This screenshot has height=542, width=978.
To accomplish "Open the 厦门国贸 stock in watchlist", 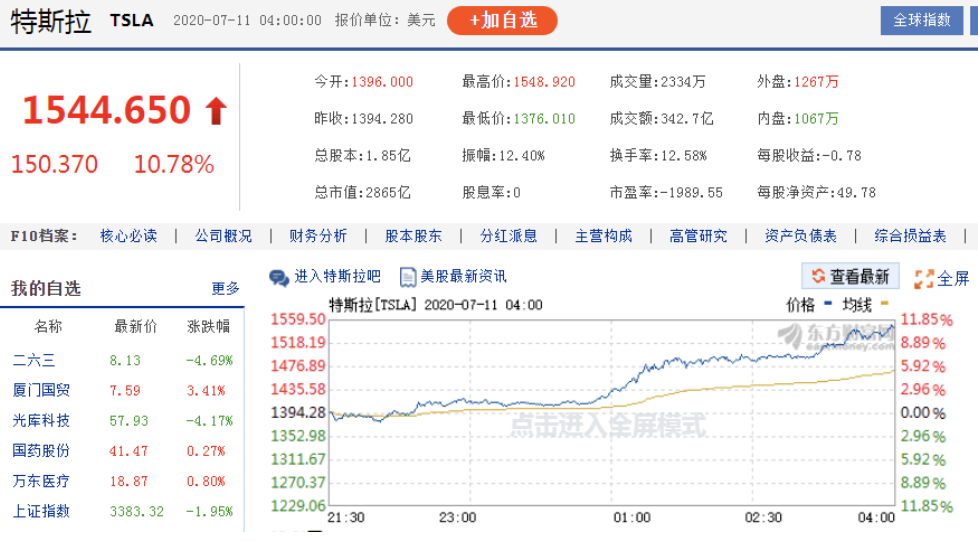I will pyautogui.click(x=41, y=390).
